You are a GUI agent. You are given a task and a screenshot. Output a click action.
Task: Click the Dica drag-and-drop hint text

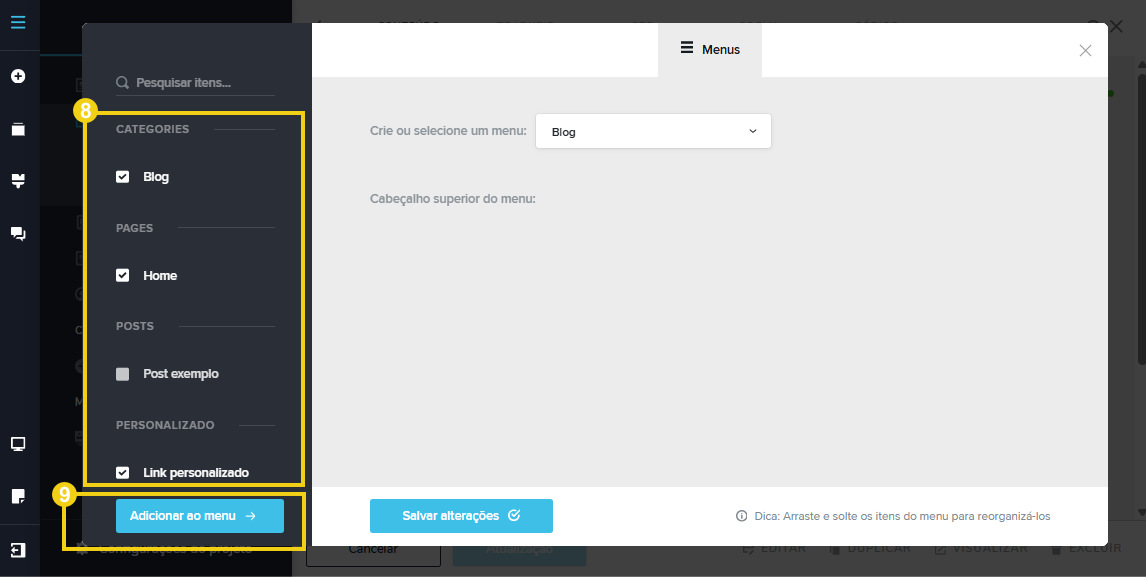click(x=903, y=516)
